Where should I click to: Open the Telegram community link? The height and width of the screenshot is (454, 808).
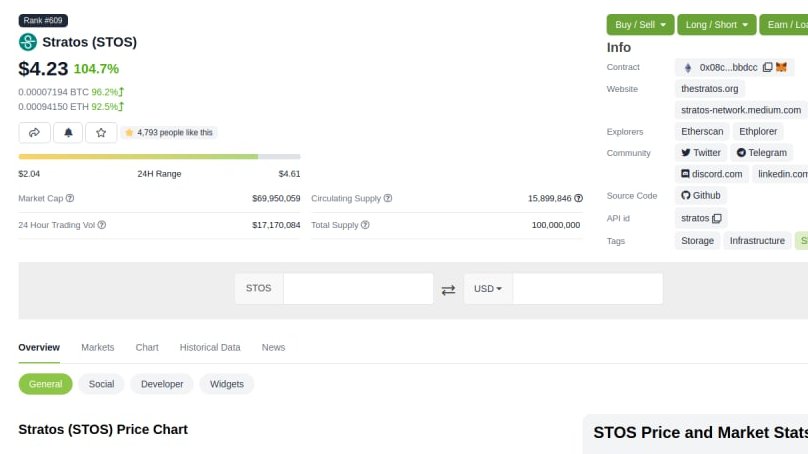click(762, 153)
